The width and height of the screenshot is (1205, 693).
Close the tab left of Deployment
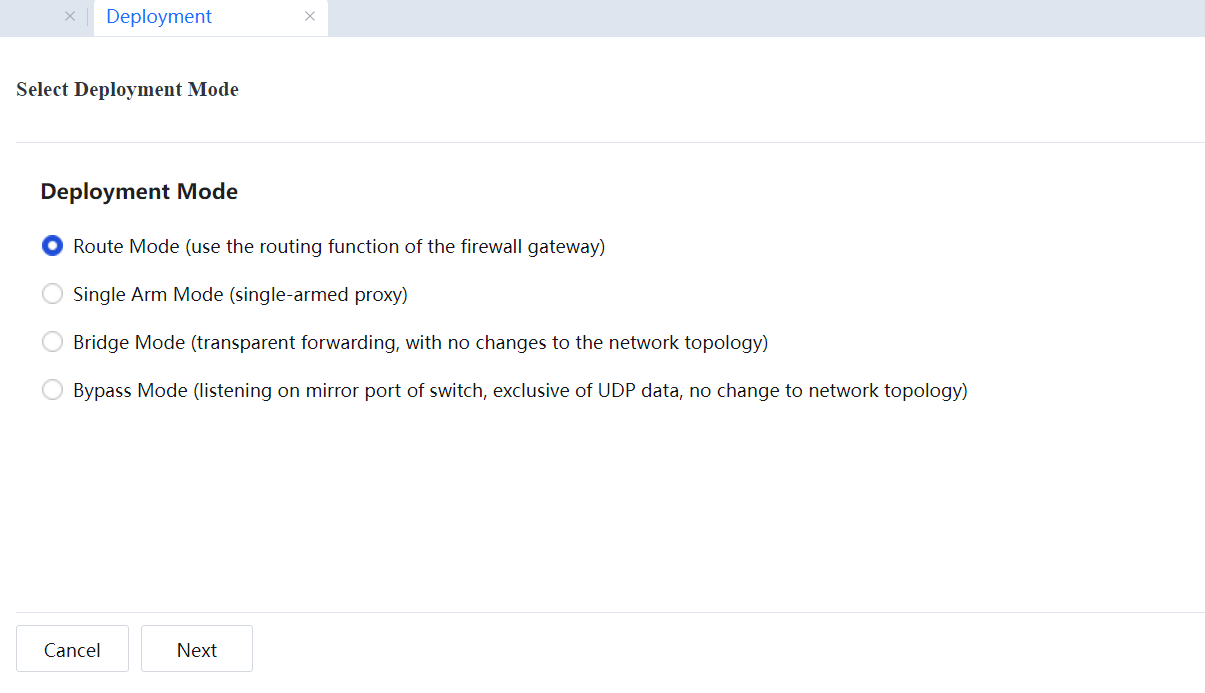point(70,17)
